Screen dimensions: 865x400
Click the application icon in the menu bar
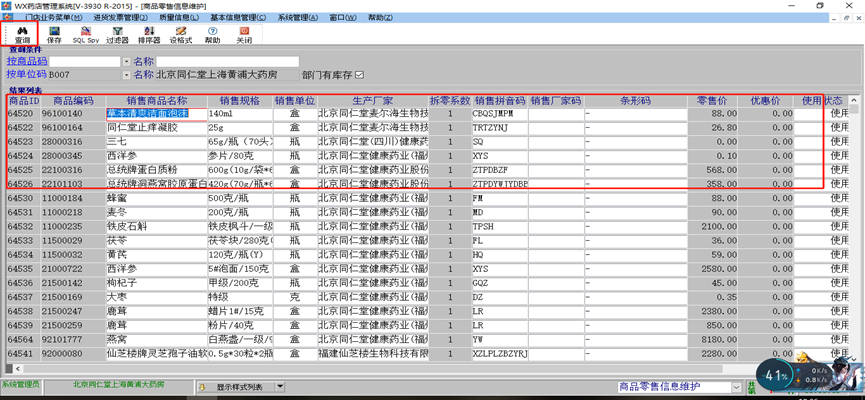pos(7,17)
